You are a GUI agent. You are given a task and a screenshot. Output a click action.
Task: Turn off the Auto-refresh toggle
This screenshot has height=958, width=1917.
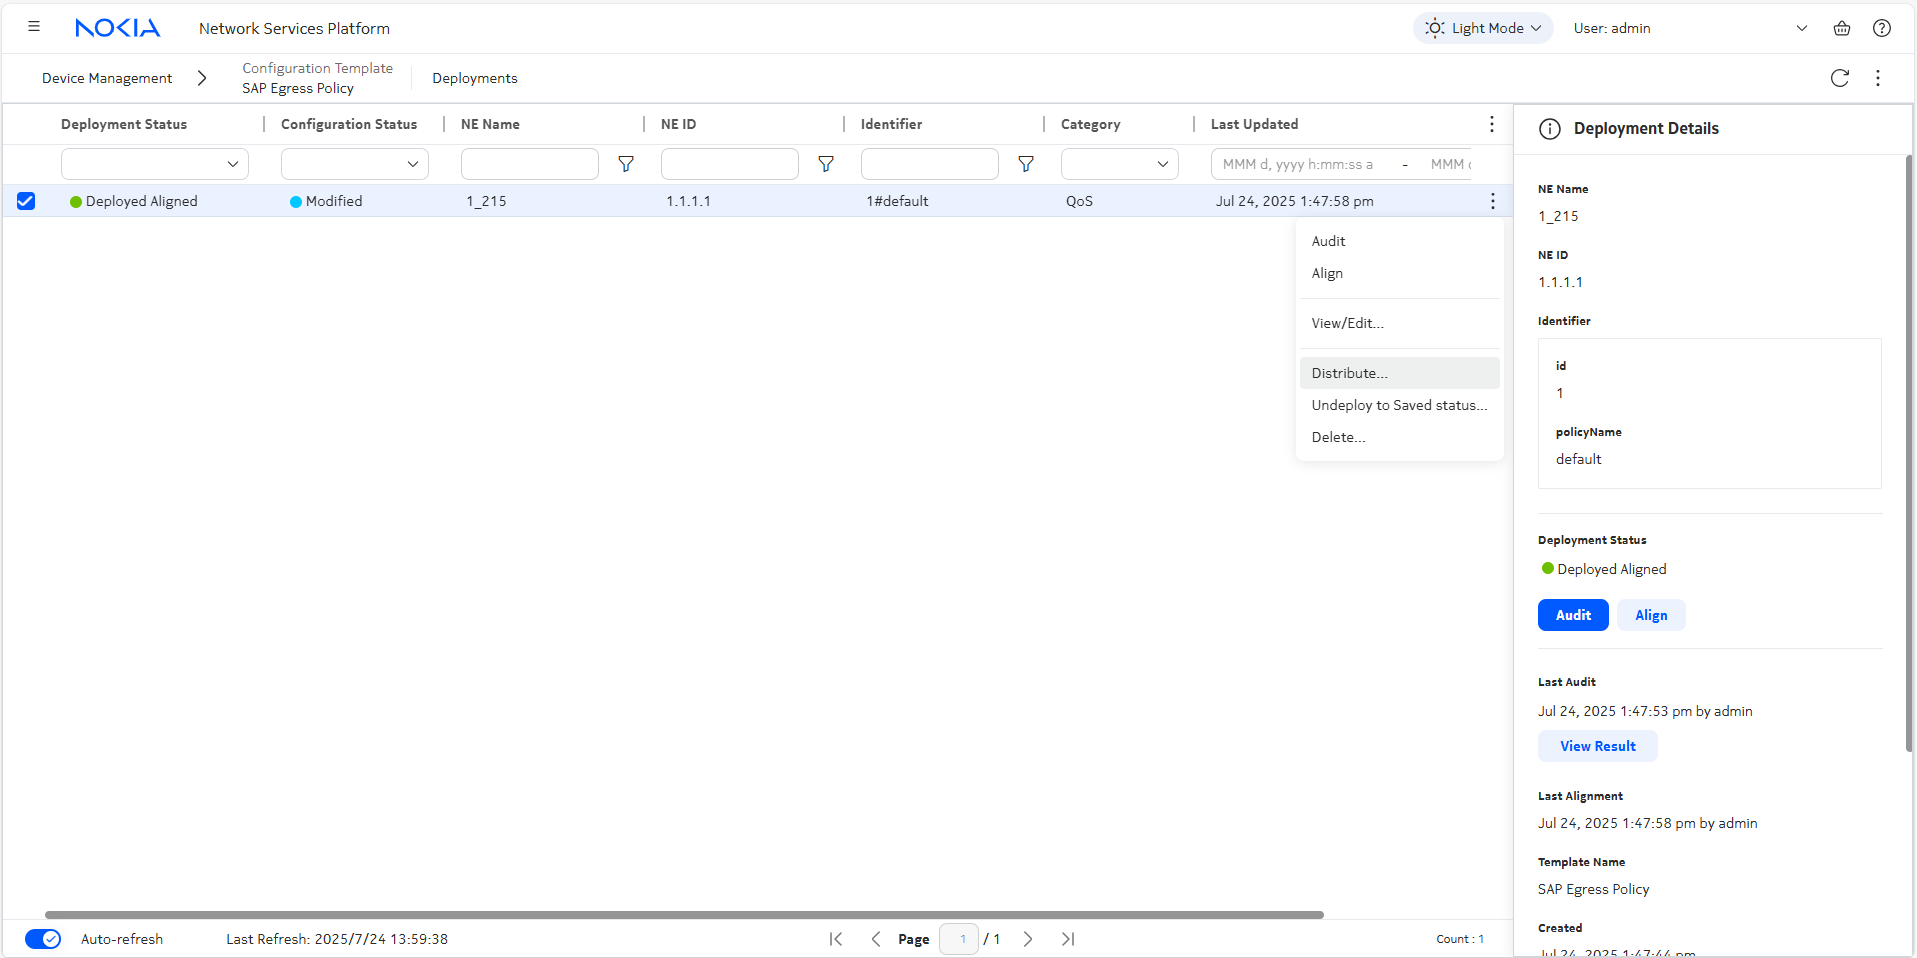43,939
